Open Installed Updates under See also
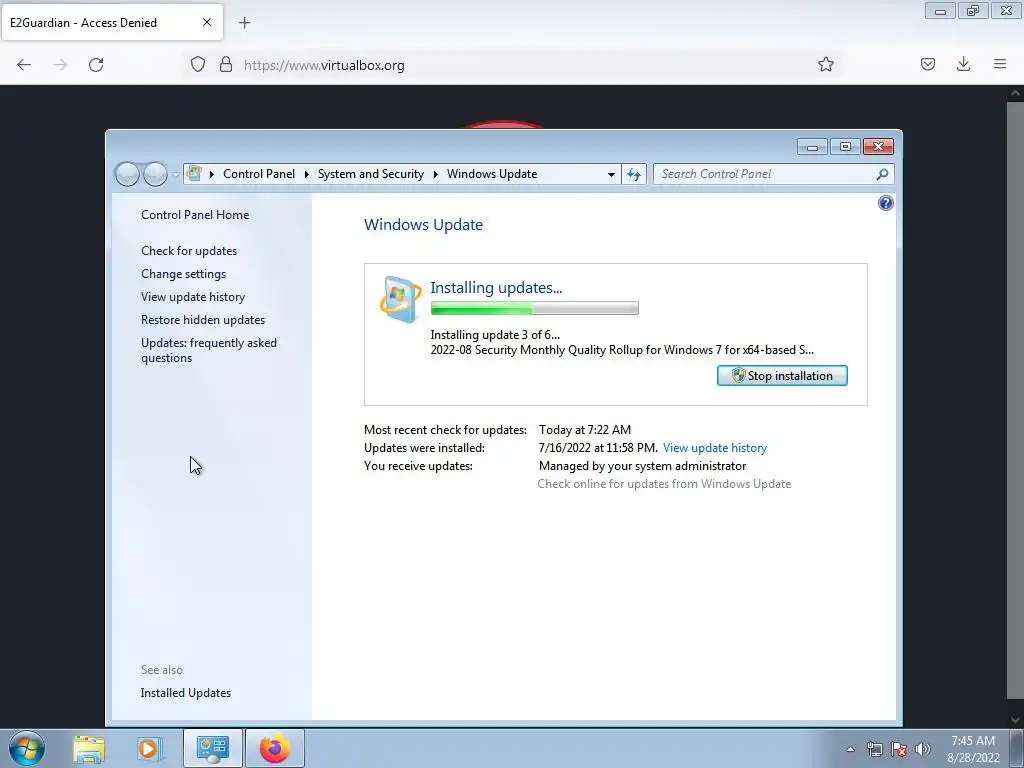 pyautogui.click(x=185, y=693)
